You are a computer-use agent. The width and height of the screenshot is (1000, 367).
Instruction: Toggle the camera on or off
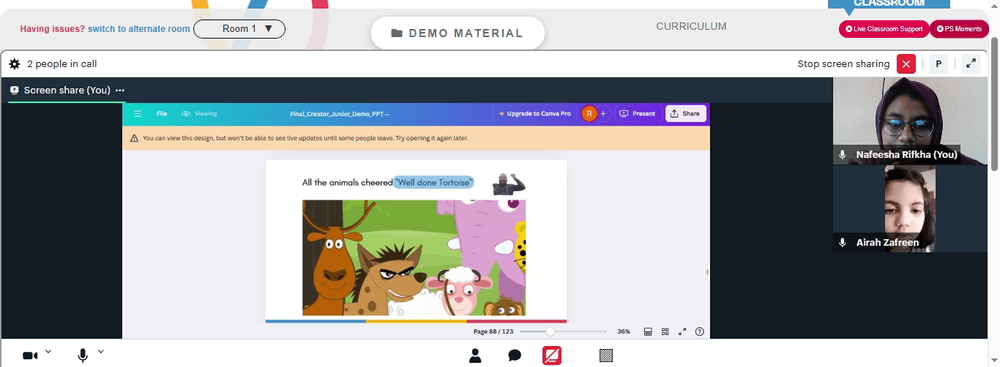(x=30, y=356)
